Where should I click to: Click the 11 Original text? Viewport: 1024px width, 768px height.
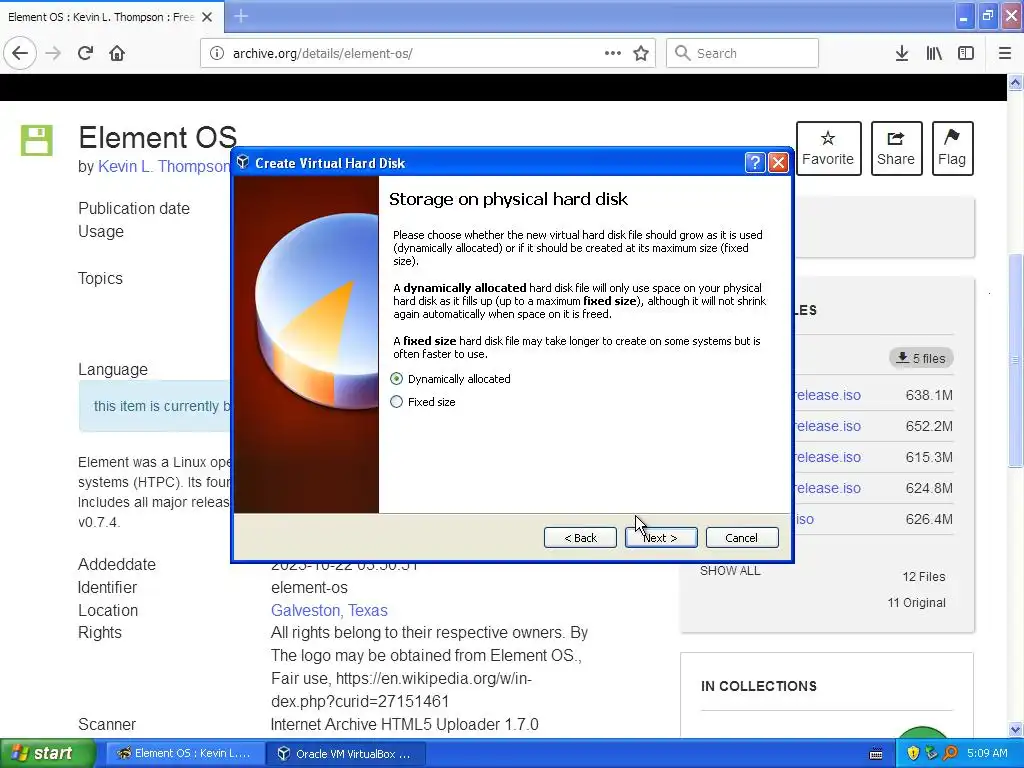coord(916,603)
